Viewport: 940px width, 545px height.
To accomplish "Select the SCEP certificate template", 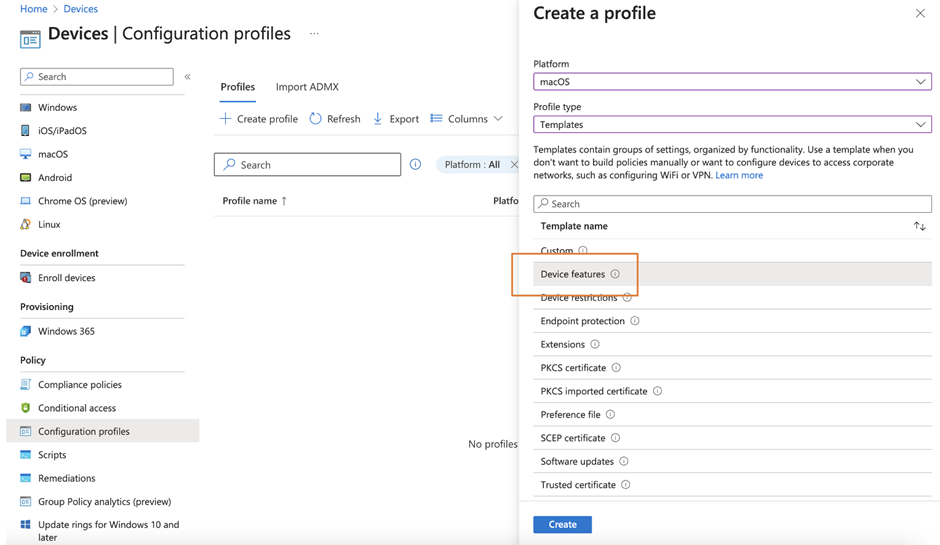I will [732, 438].
